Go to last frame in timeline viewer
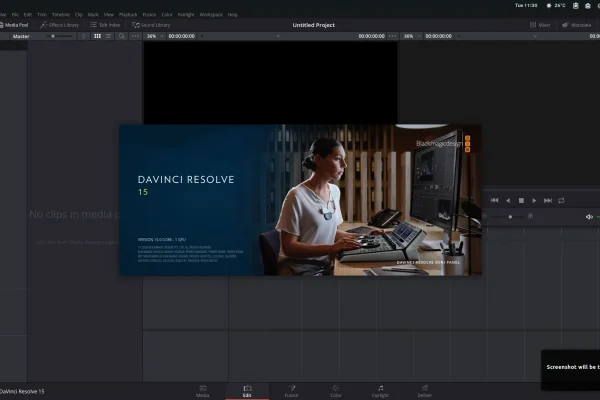 pos(548,200)
